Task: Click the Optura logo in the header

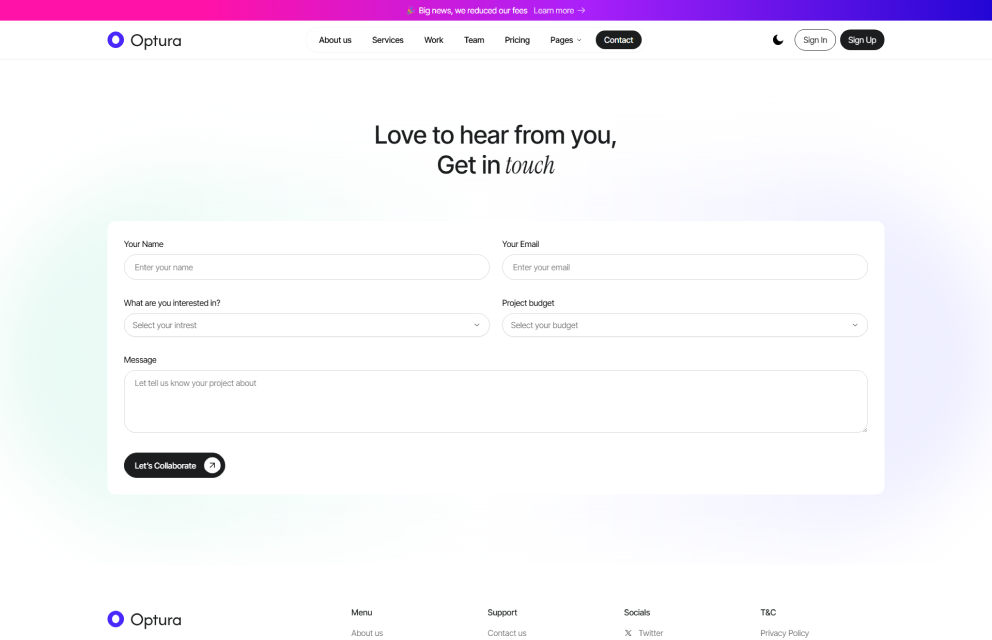Action: [144, 40]
